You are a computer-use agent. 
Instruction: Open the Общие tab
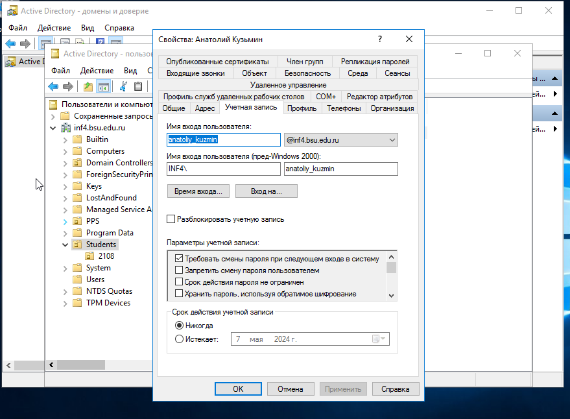pyautogui.click(x=173, y=108)
